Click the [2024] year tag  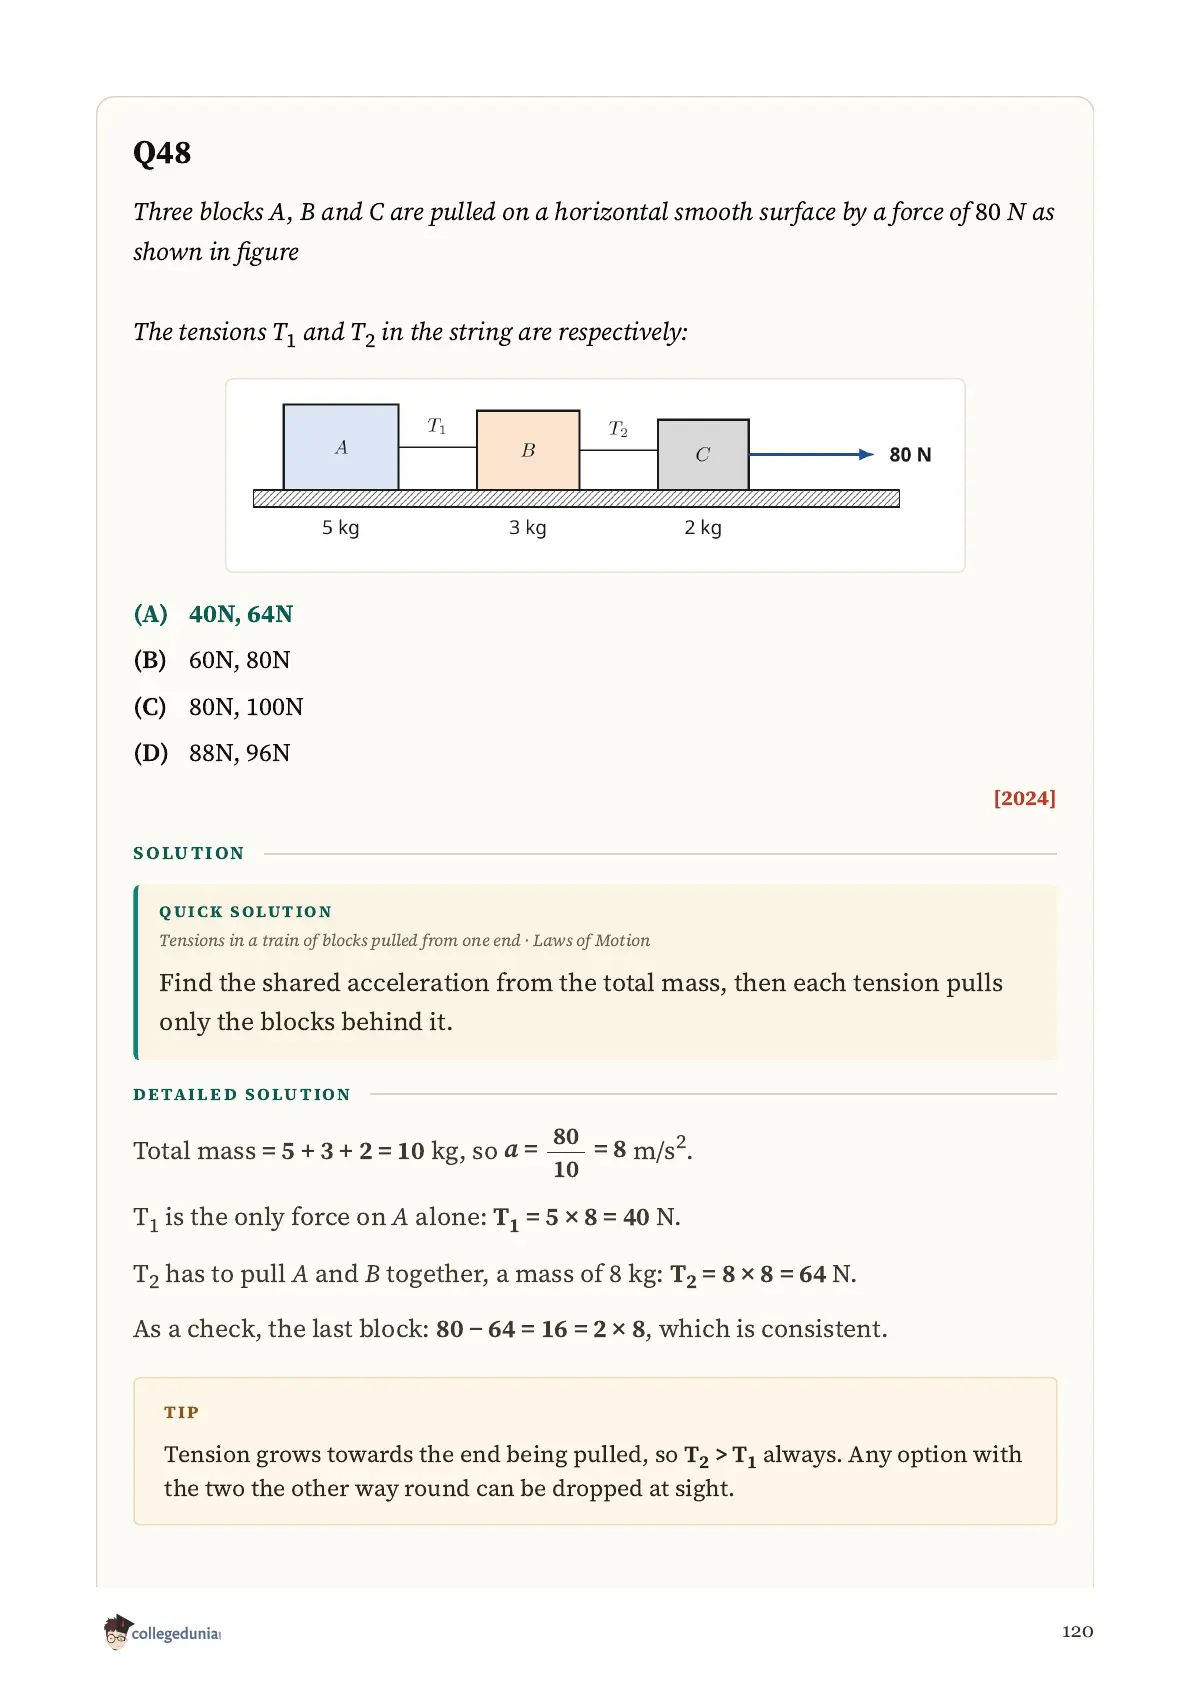1024,798
